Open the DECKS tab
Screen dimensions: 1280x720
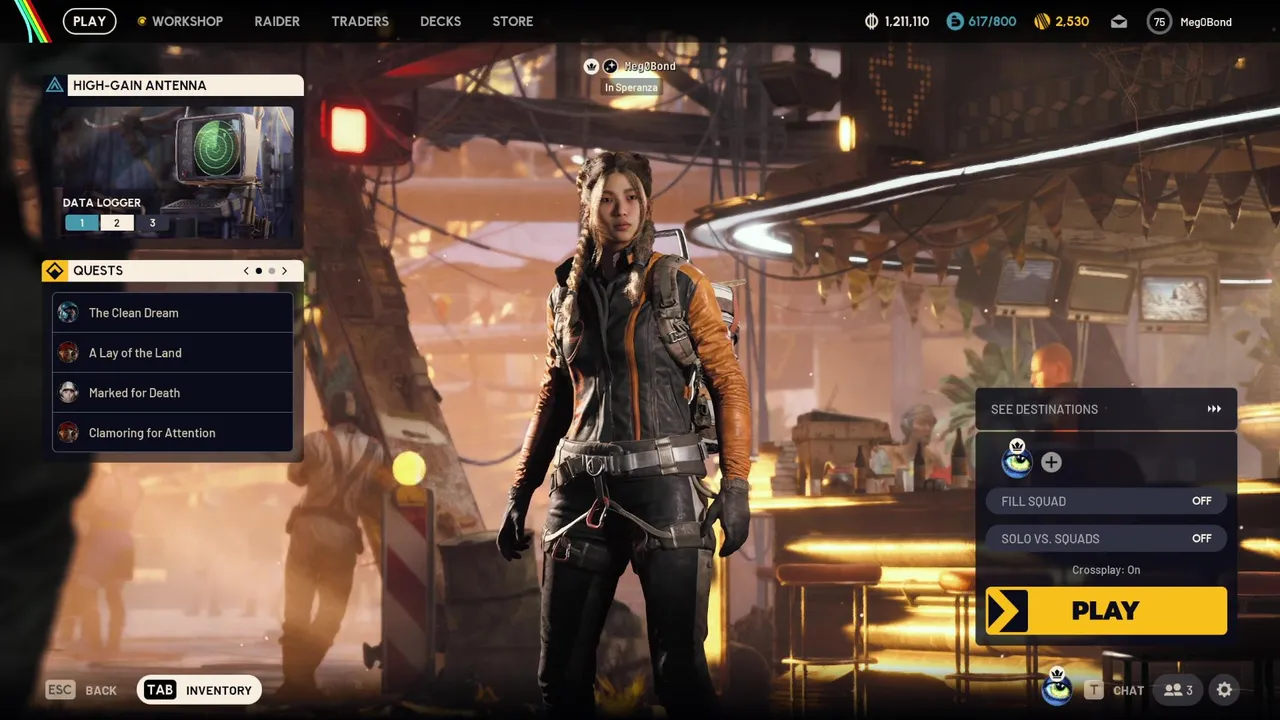click(440, 21)
